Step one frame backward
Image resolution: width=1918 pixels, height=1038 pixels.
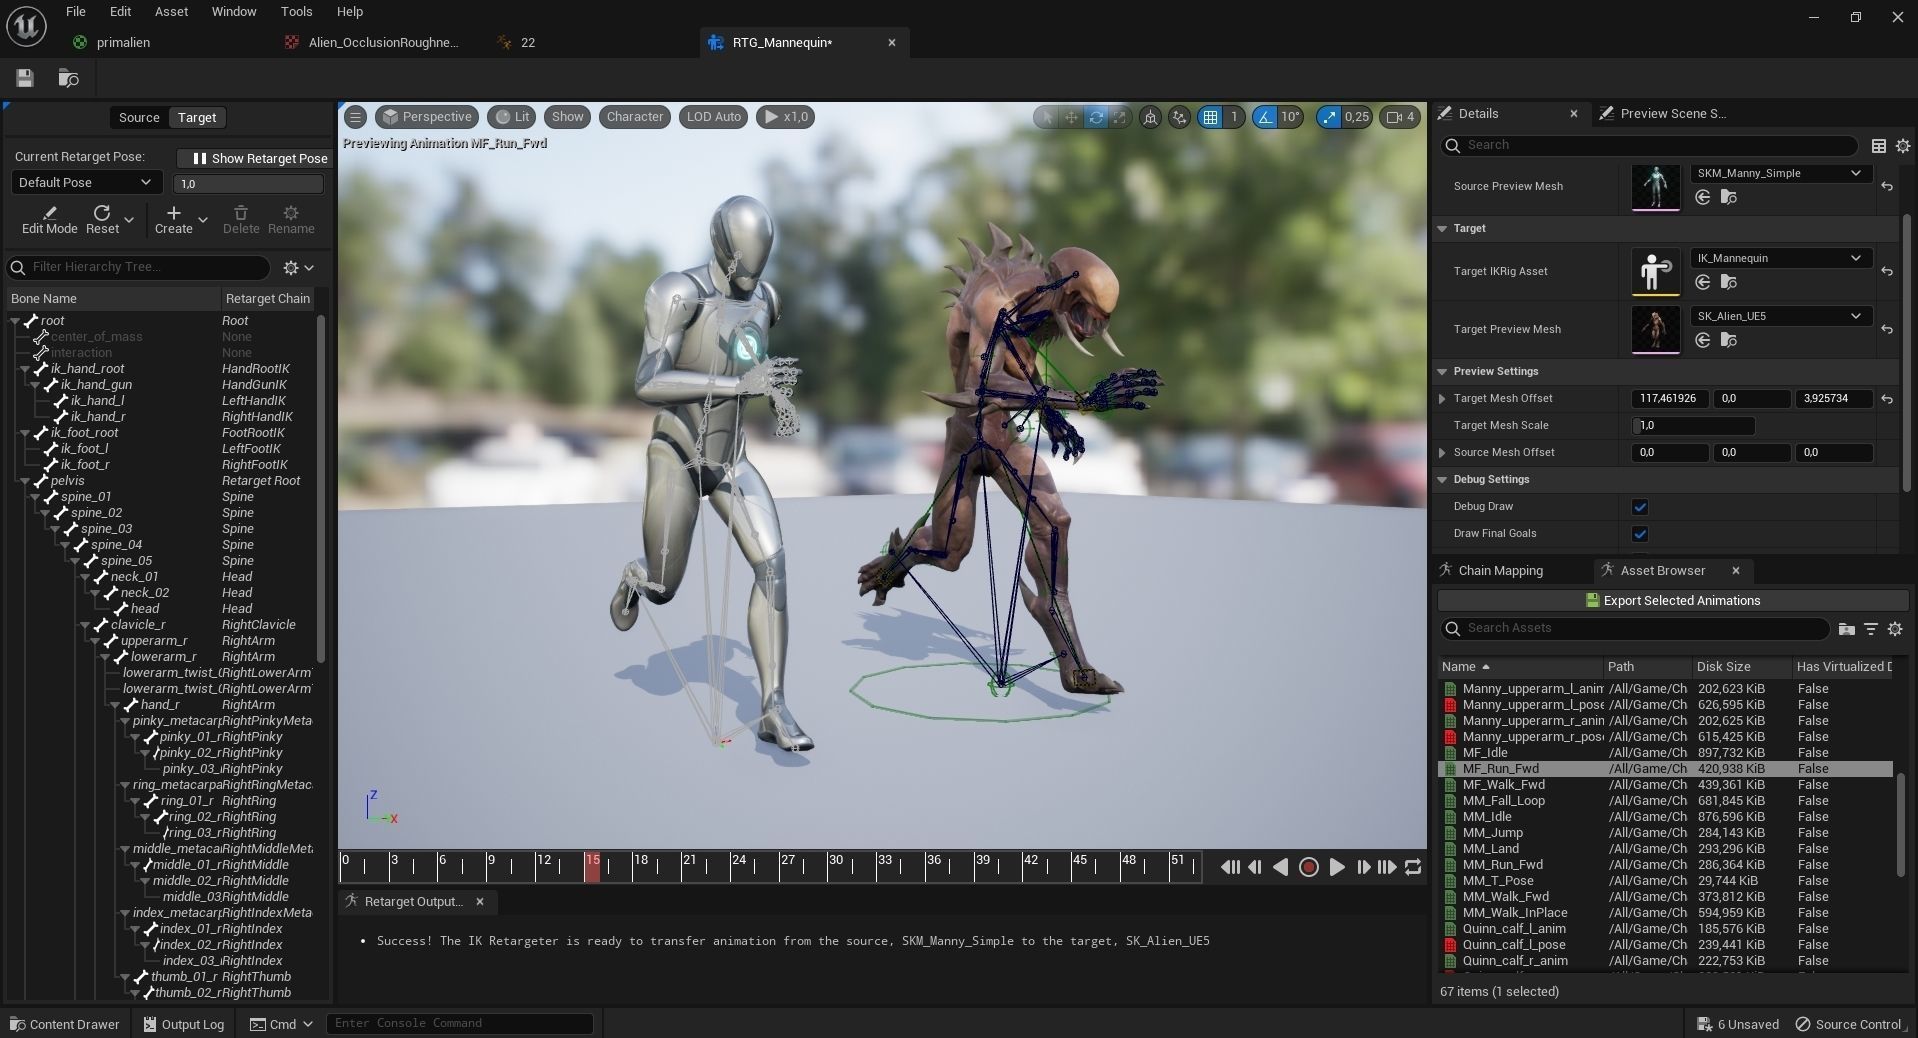click(1255, 867)
